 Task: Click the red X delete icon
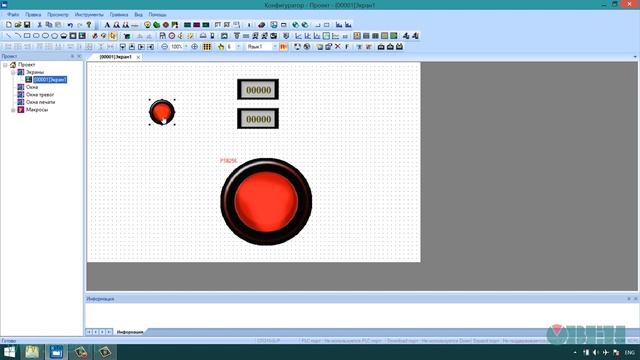tap(338, 47)
